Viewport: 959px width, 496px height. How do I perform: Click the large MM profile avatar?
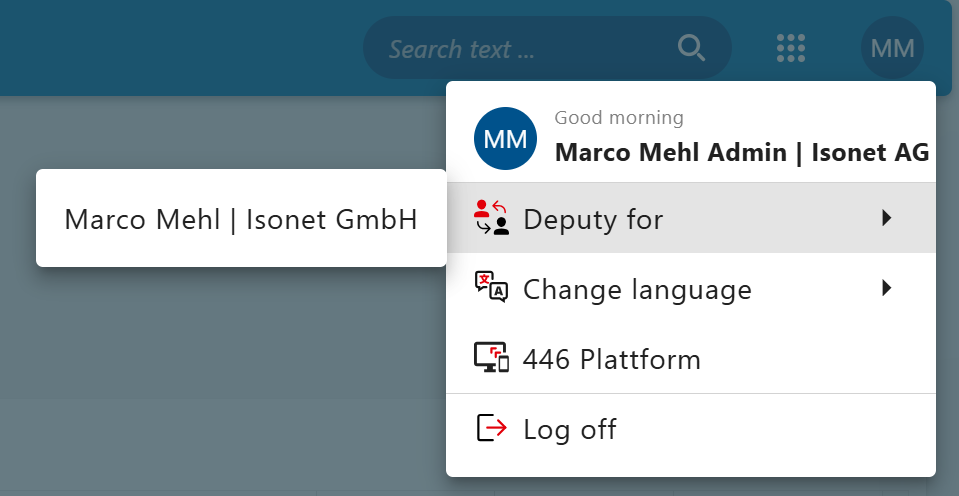pos(505,138)
